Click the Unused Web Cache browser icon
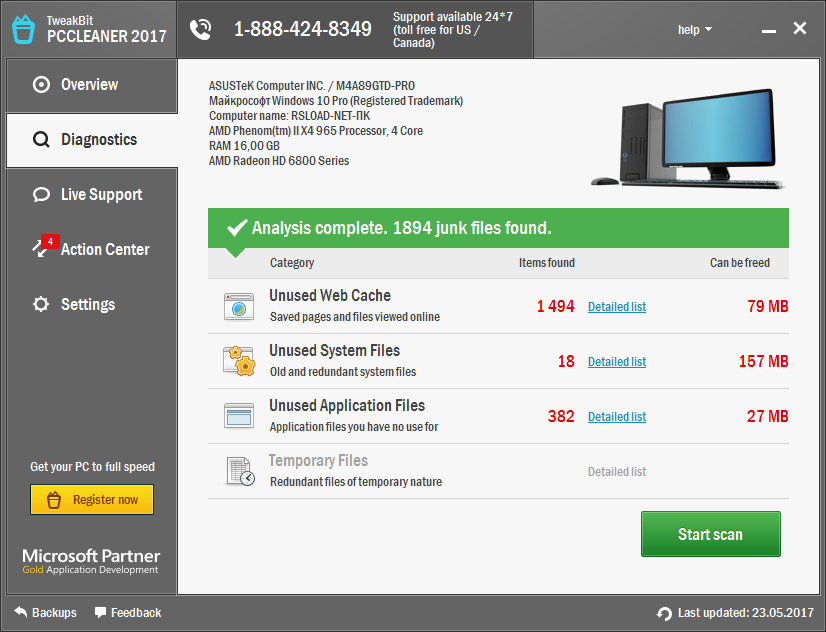The width and height of the screenshot is (826, 632). point(239,307)
